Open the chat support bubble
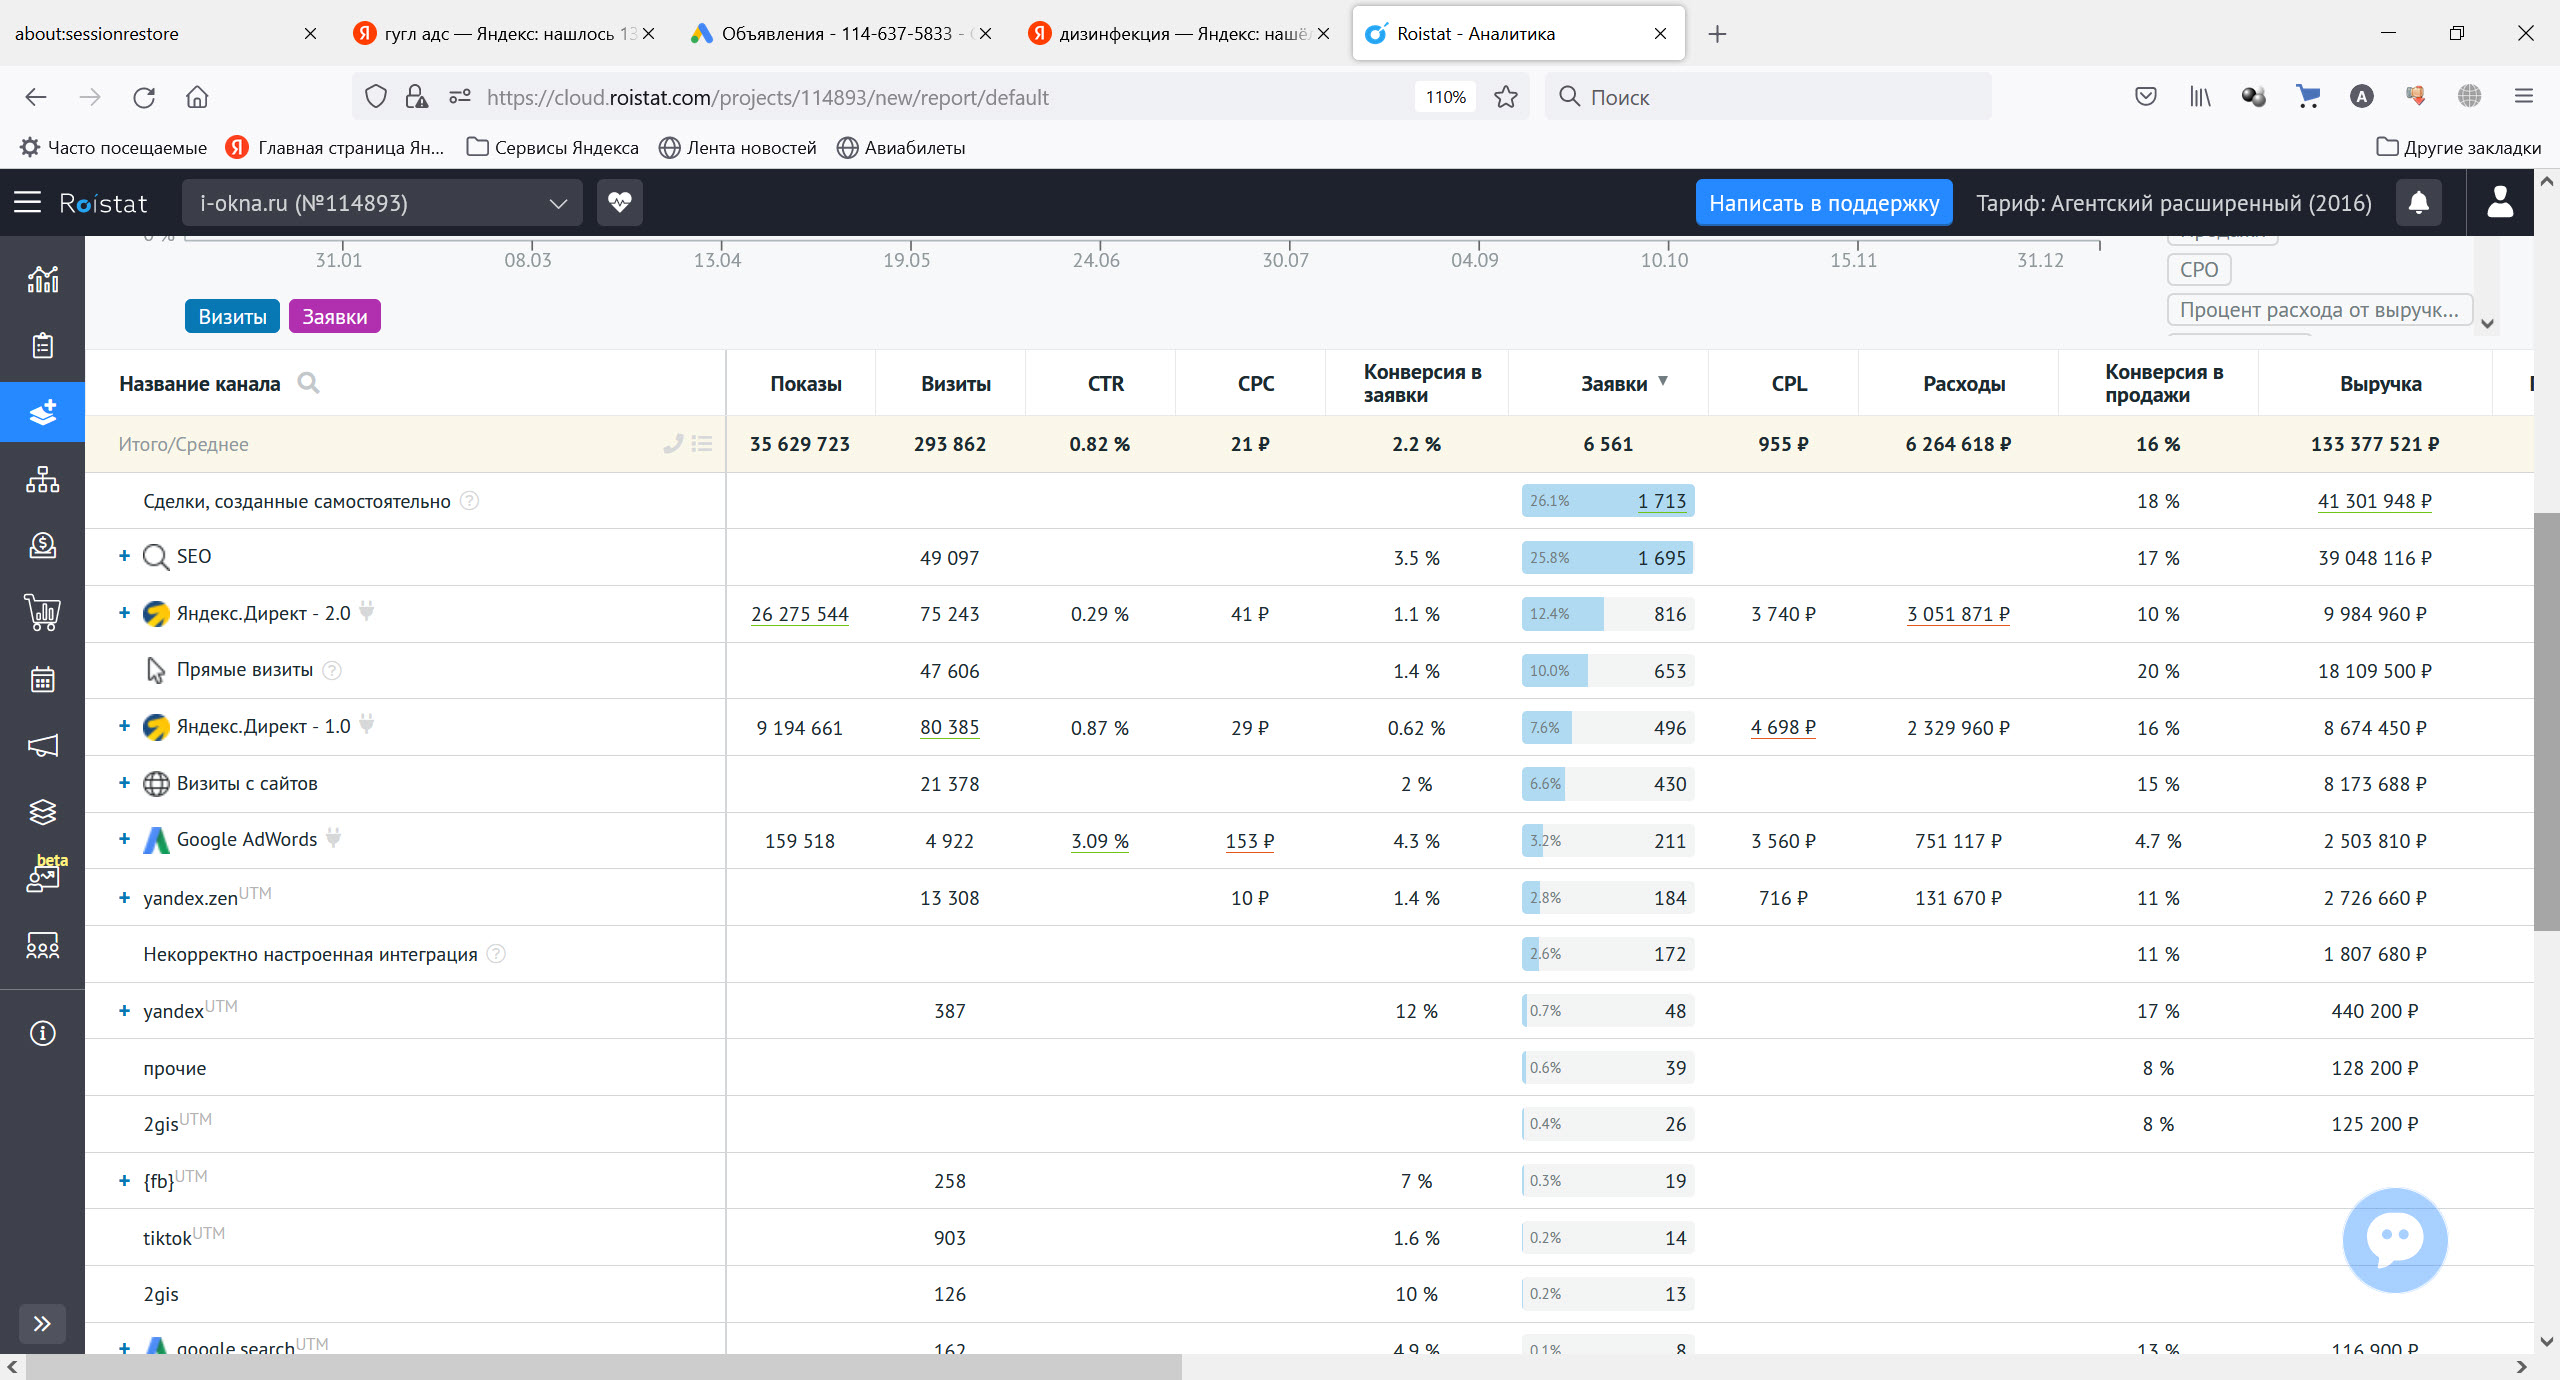Viewport: 2560px width, 1380px height. tap(2394, 1238)
